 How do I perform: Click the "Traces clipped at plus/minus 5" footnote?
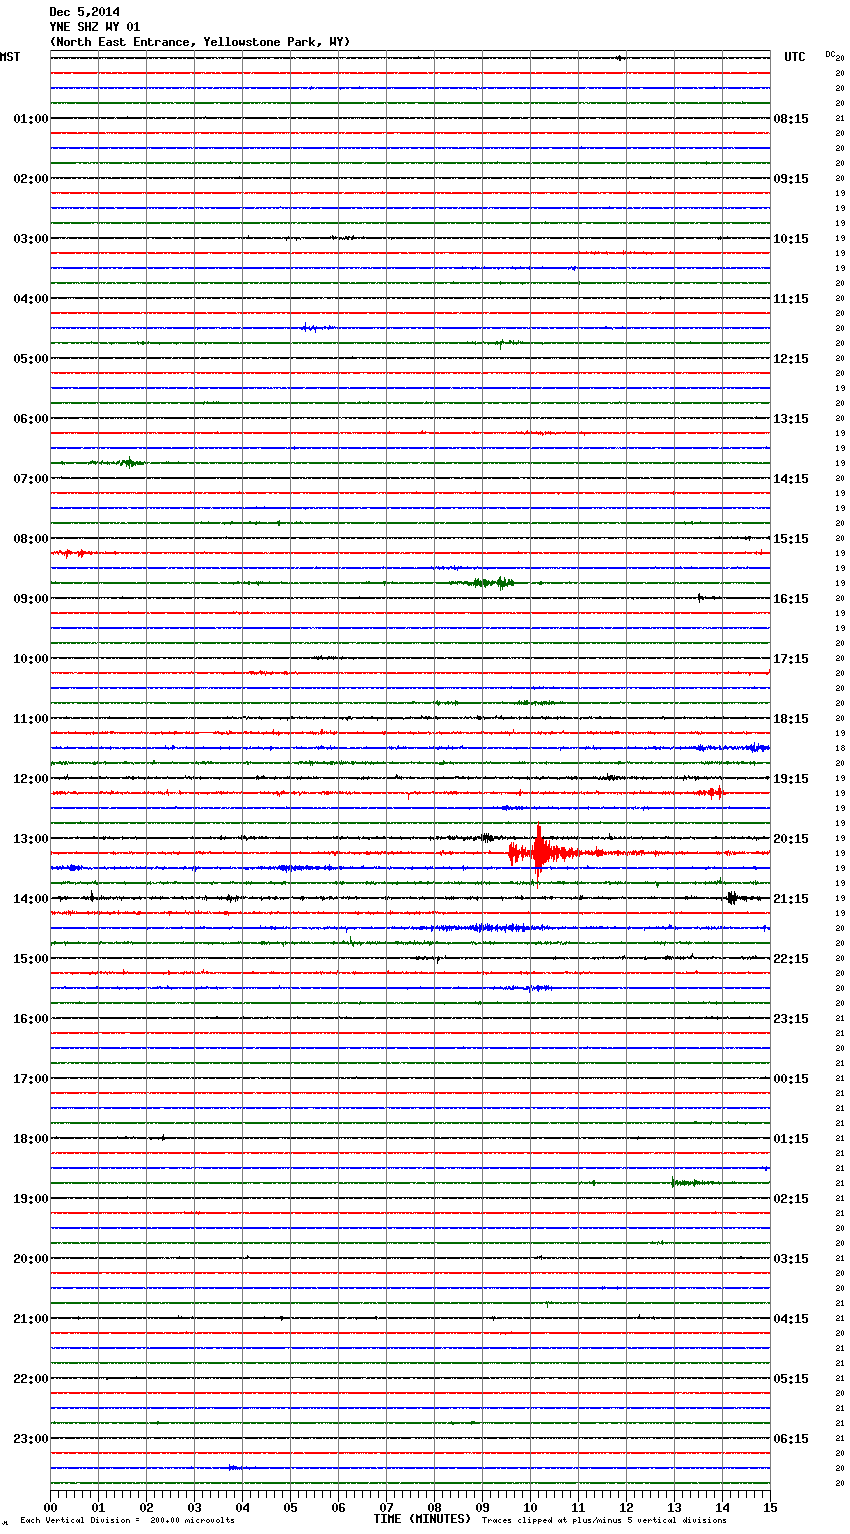click(604, 1521)
